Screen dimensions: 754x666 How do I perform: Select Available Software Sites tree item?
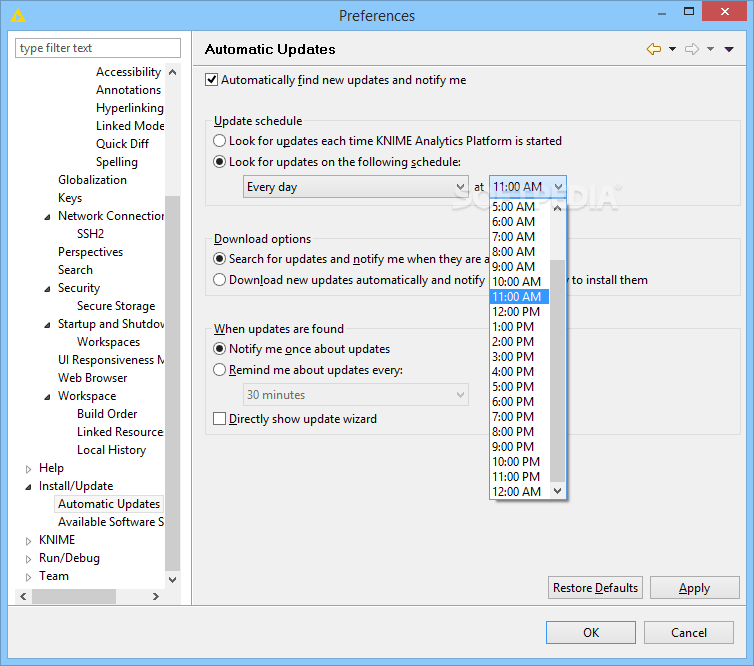pyautogui.click(x=111, y=522)
